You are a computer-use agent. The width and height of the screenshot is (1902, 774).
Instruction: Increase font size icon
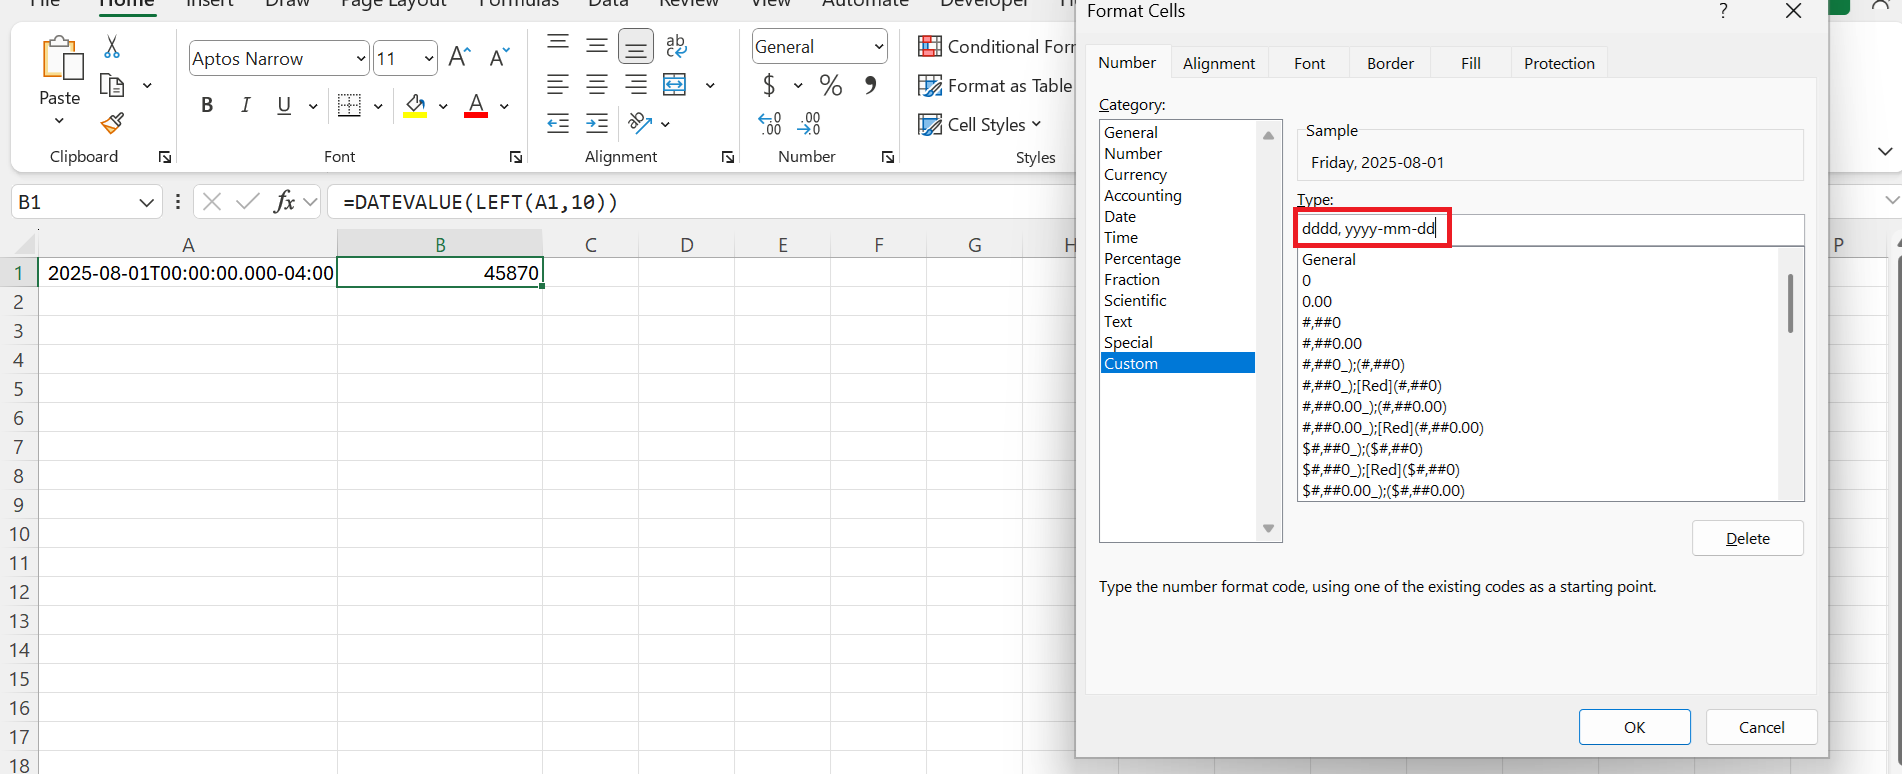point(459,57)
